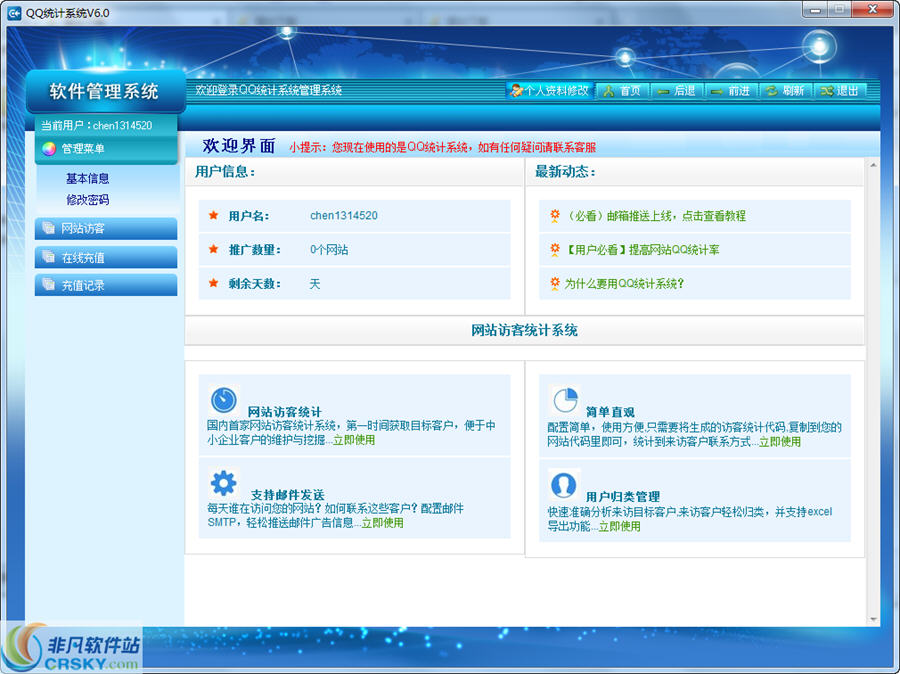Open 为什么要用QQ统计系统 link
Image resolution: width=900 pixels, height=674 pixels.
(x=624, y=284)
